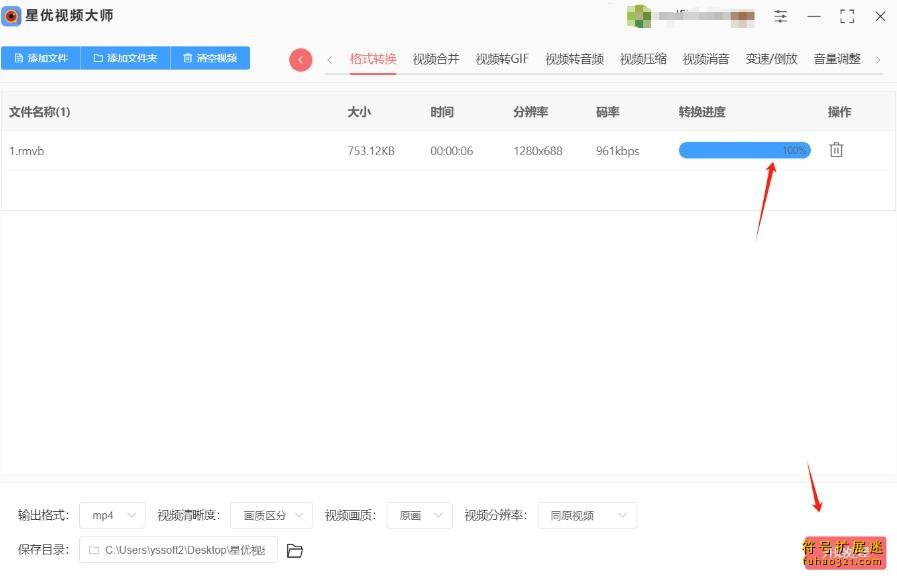Open the 视频清晰度 dropdown
Screen dimensions: 897x576
click(x=271, y=516)
